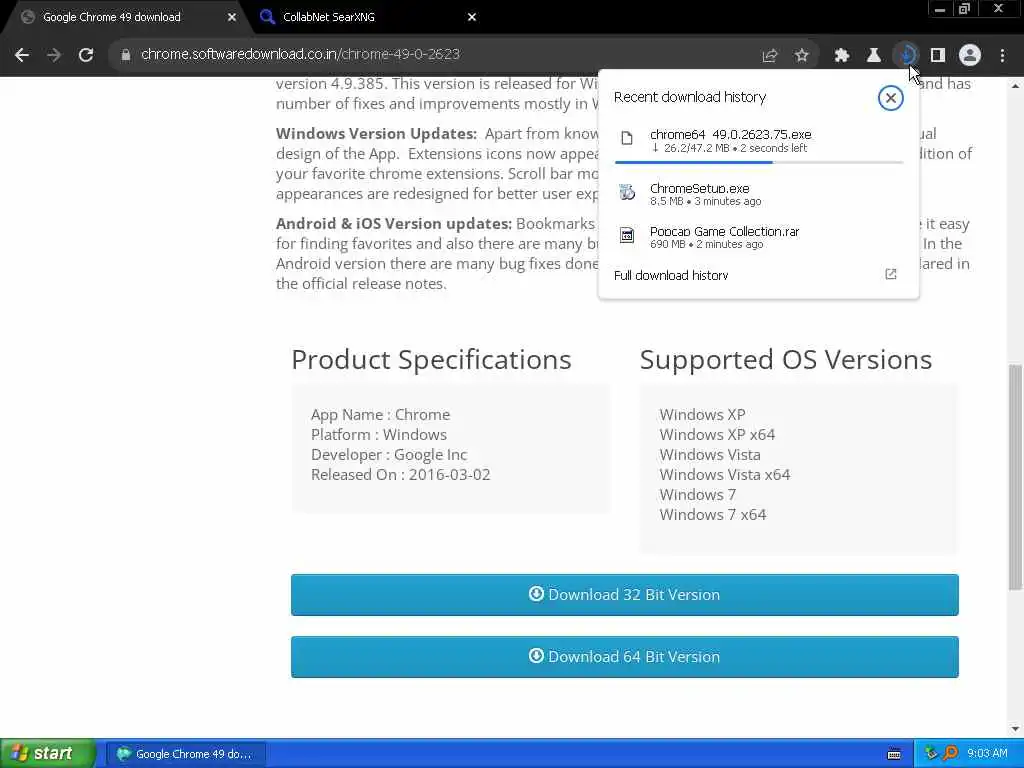Click Download 64 Bit Version button
Image resolution: width=1024 pixels, height=768 pixels.
tap(624, 657)
